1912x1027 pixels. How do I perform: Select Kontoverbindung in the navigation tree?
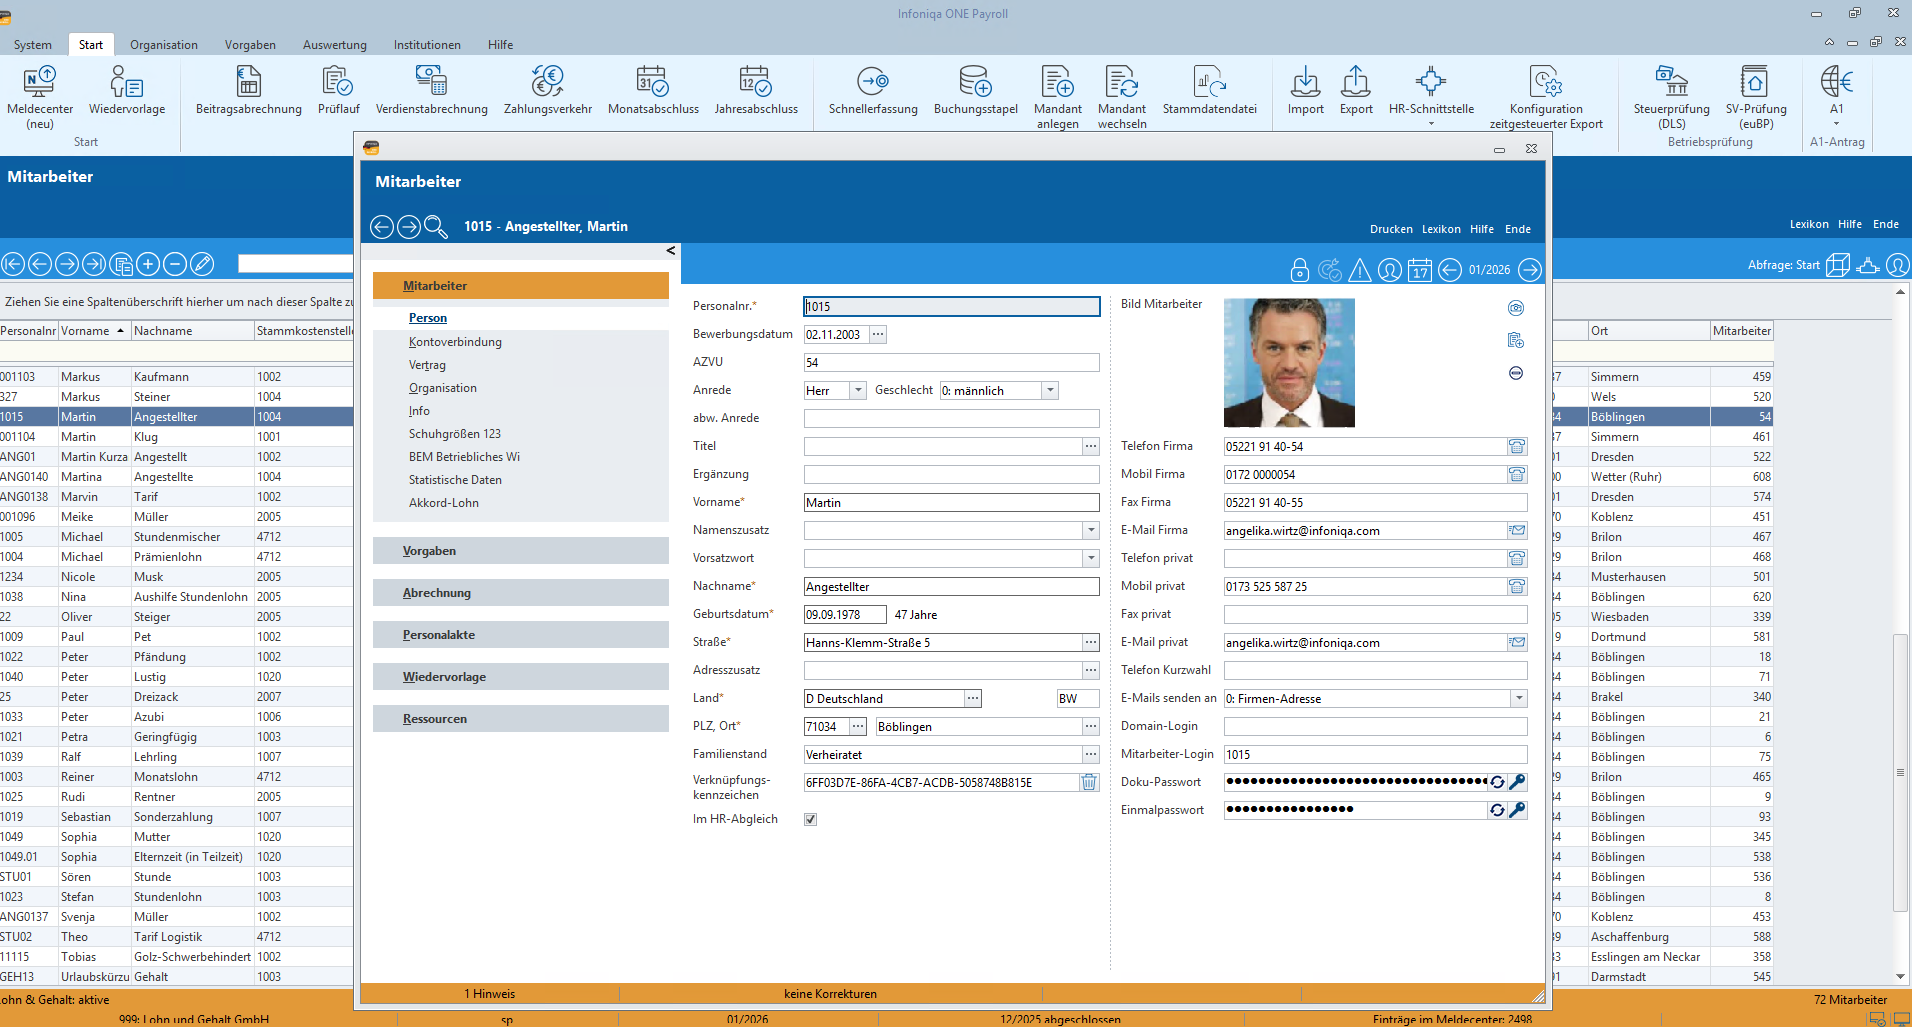pos(455,342)
